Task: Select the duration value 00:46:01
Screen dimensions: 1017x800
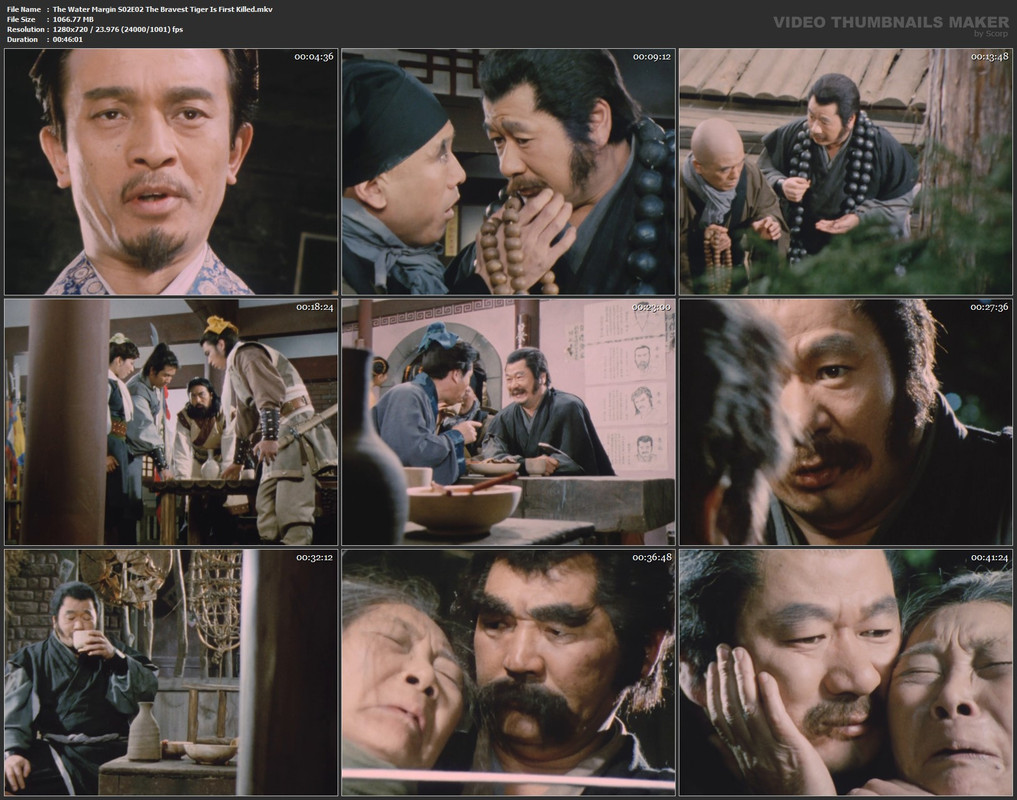Action: [x=67, y=40]
